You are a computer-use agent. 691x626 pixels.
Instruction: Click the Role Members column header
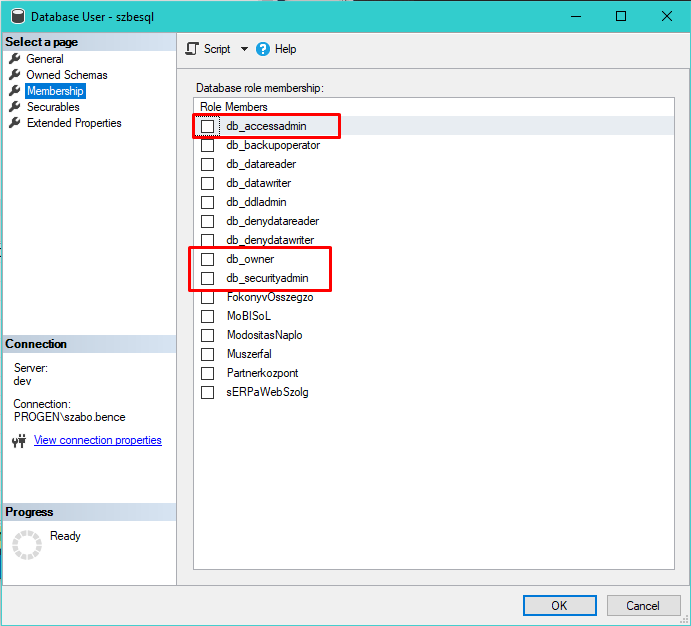(x=234, y=107)
